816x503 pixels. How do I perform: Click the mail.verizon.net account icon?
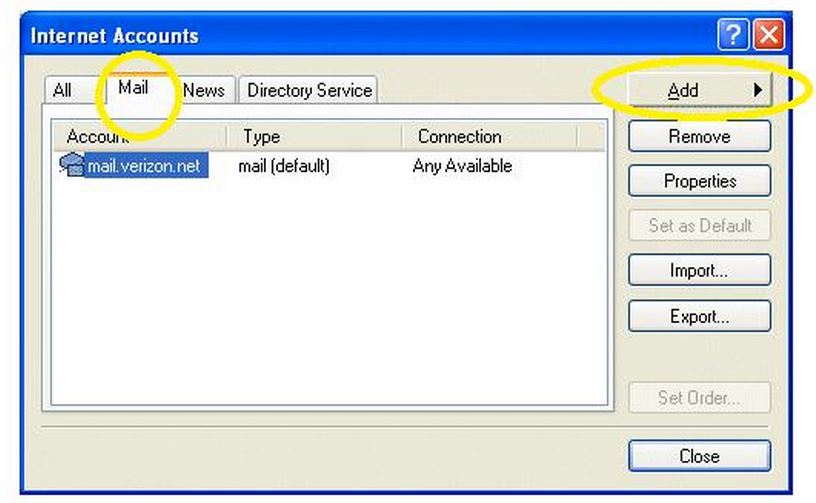pos(71,165)
